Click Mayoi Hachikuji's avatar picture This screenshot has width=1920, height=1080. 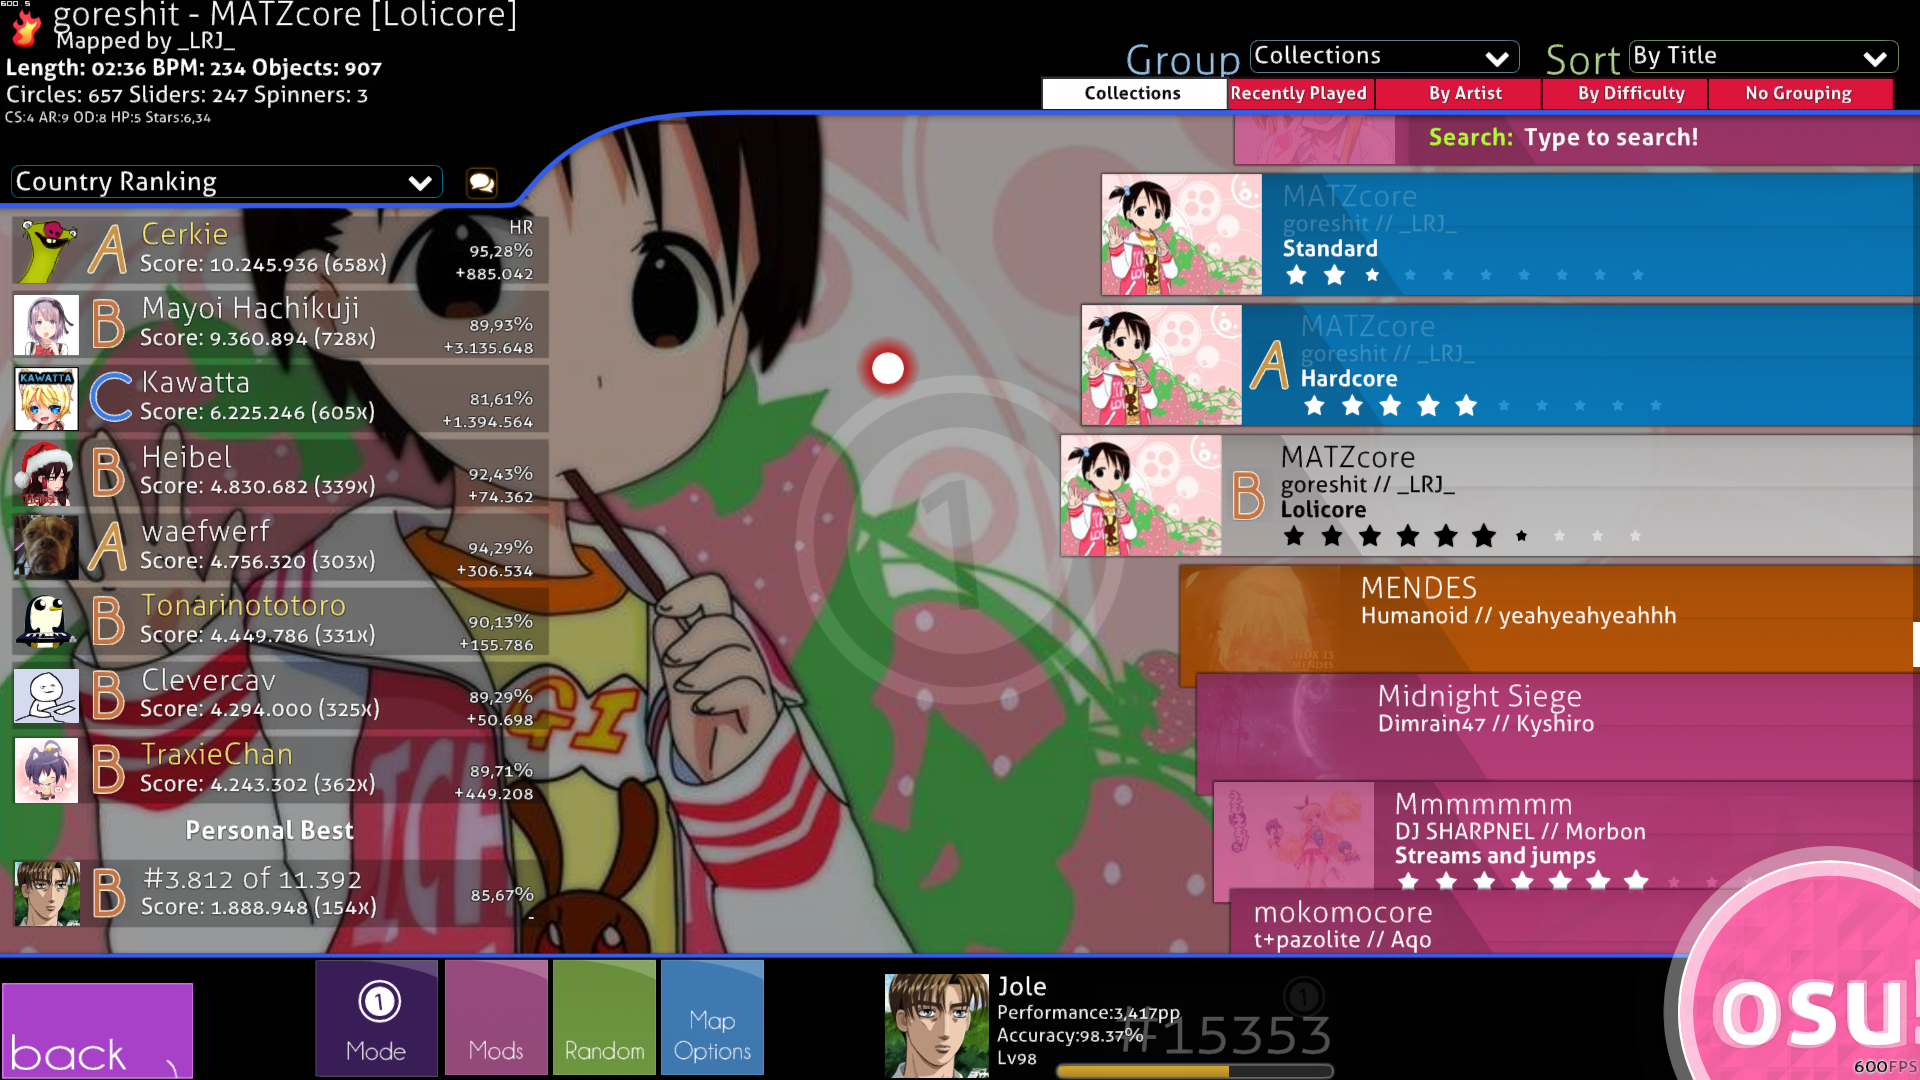click(46, 325)
